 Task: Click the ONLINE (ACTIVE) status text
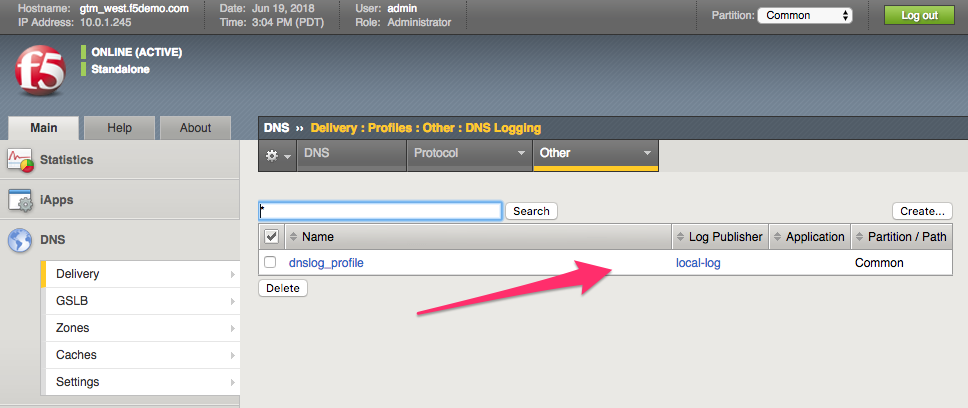tap(136, 52)
